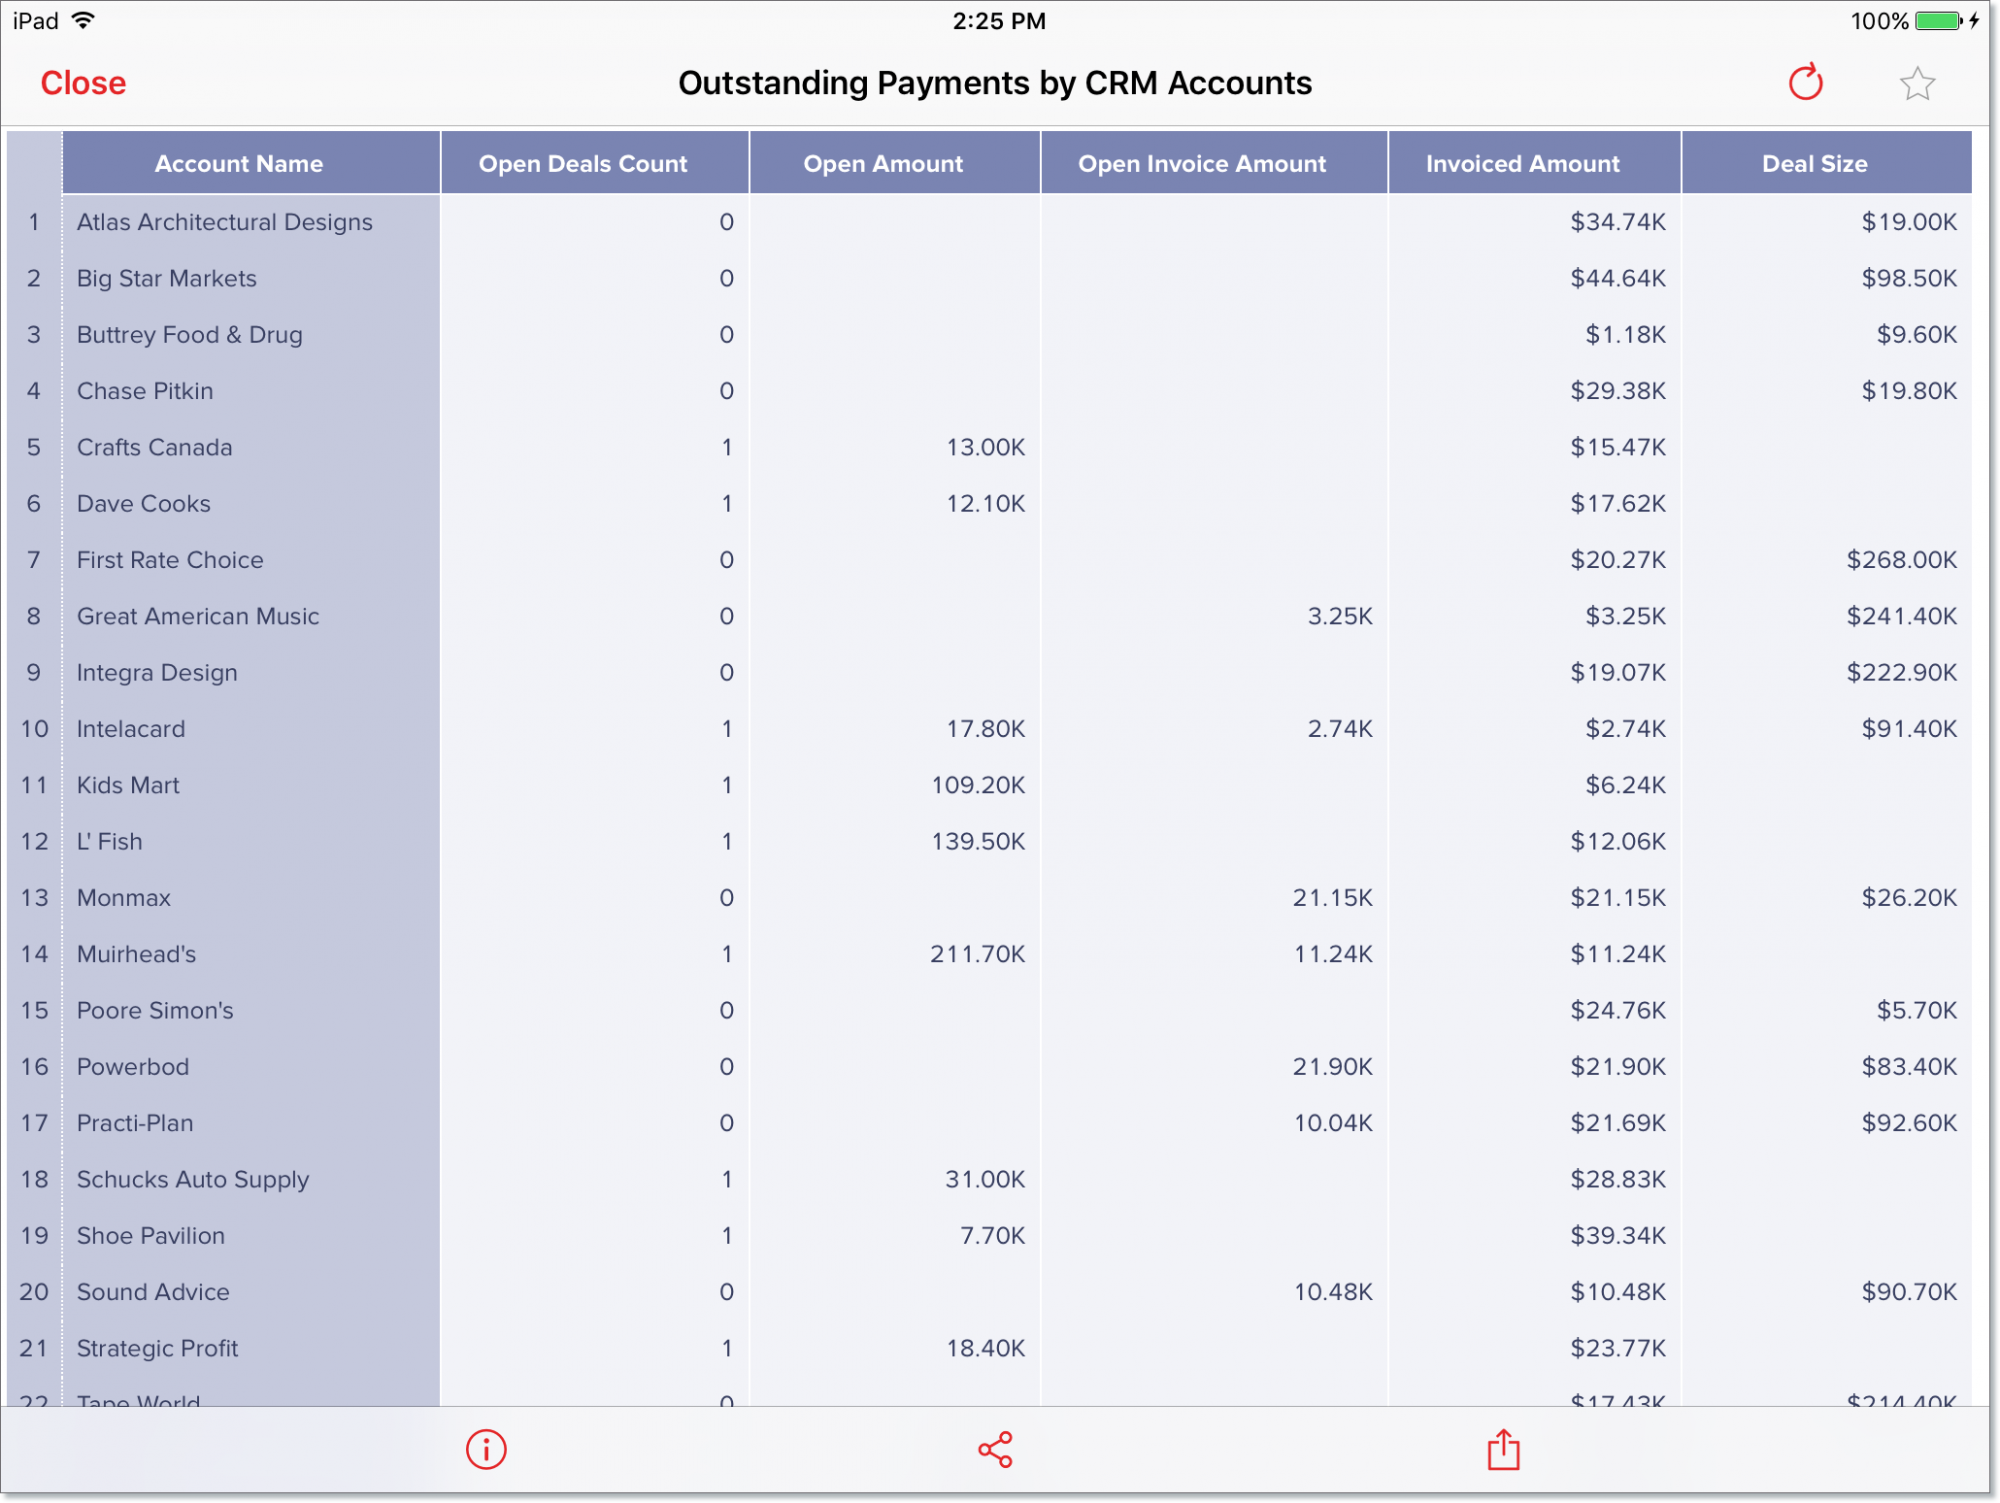The image size is (2000, 1503).
Task: Select Crafts Canada account name
Action: point(154,447)
